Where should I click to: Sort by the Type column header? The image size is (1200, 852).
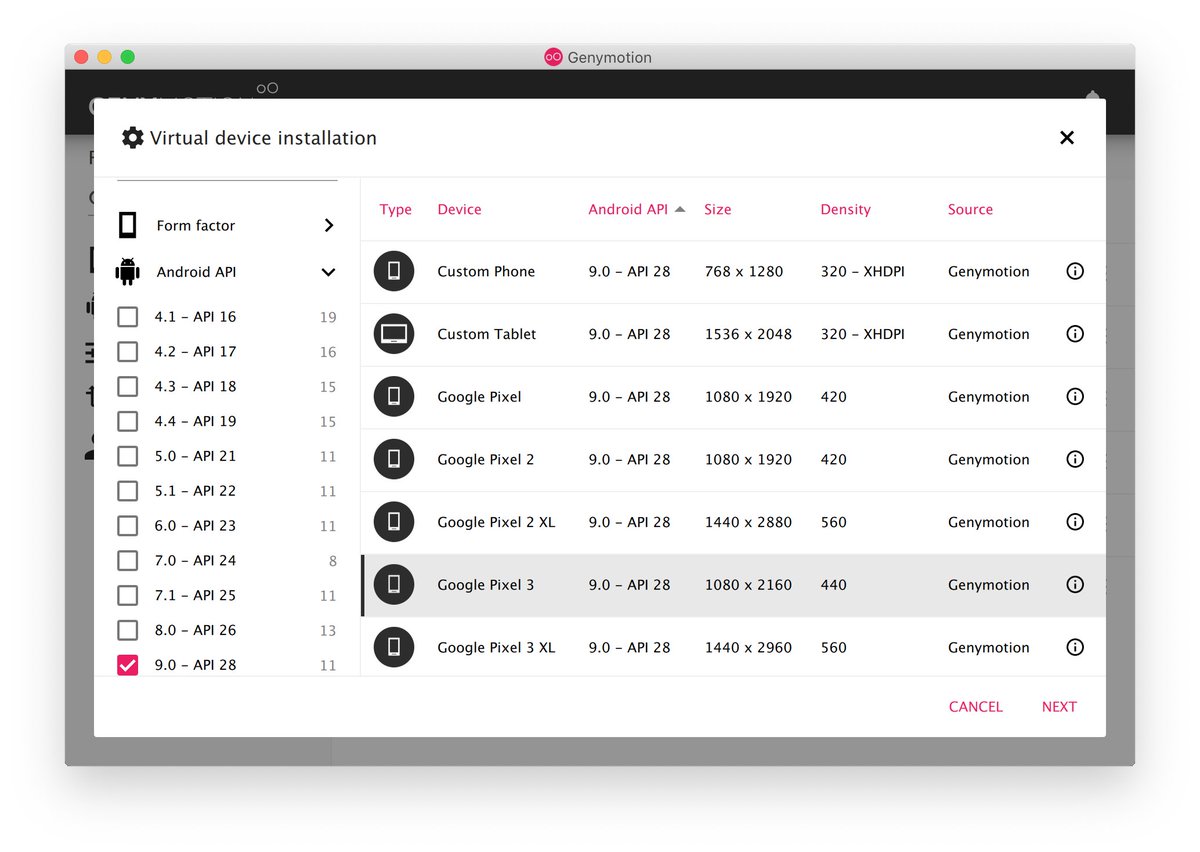pyautogui.click(x=396, y=209)
